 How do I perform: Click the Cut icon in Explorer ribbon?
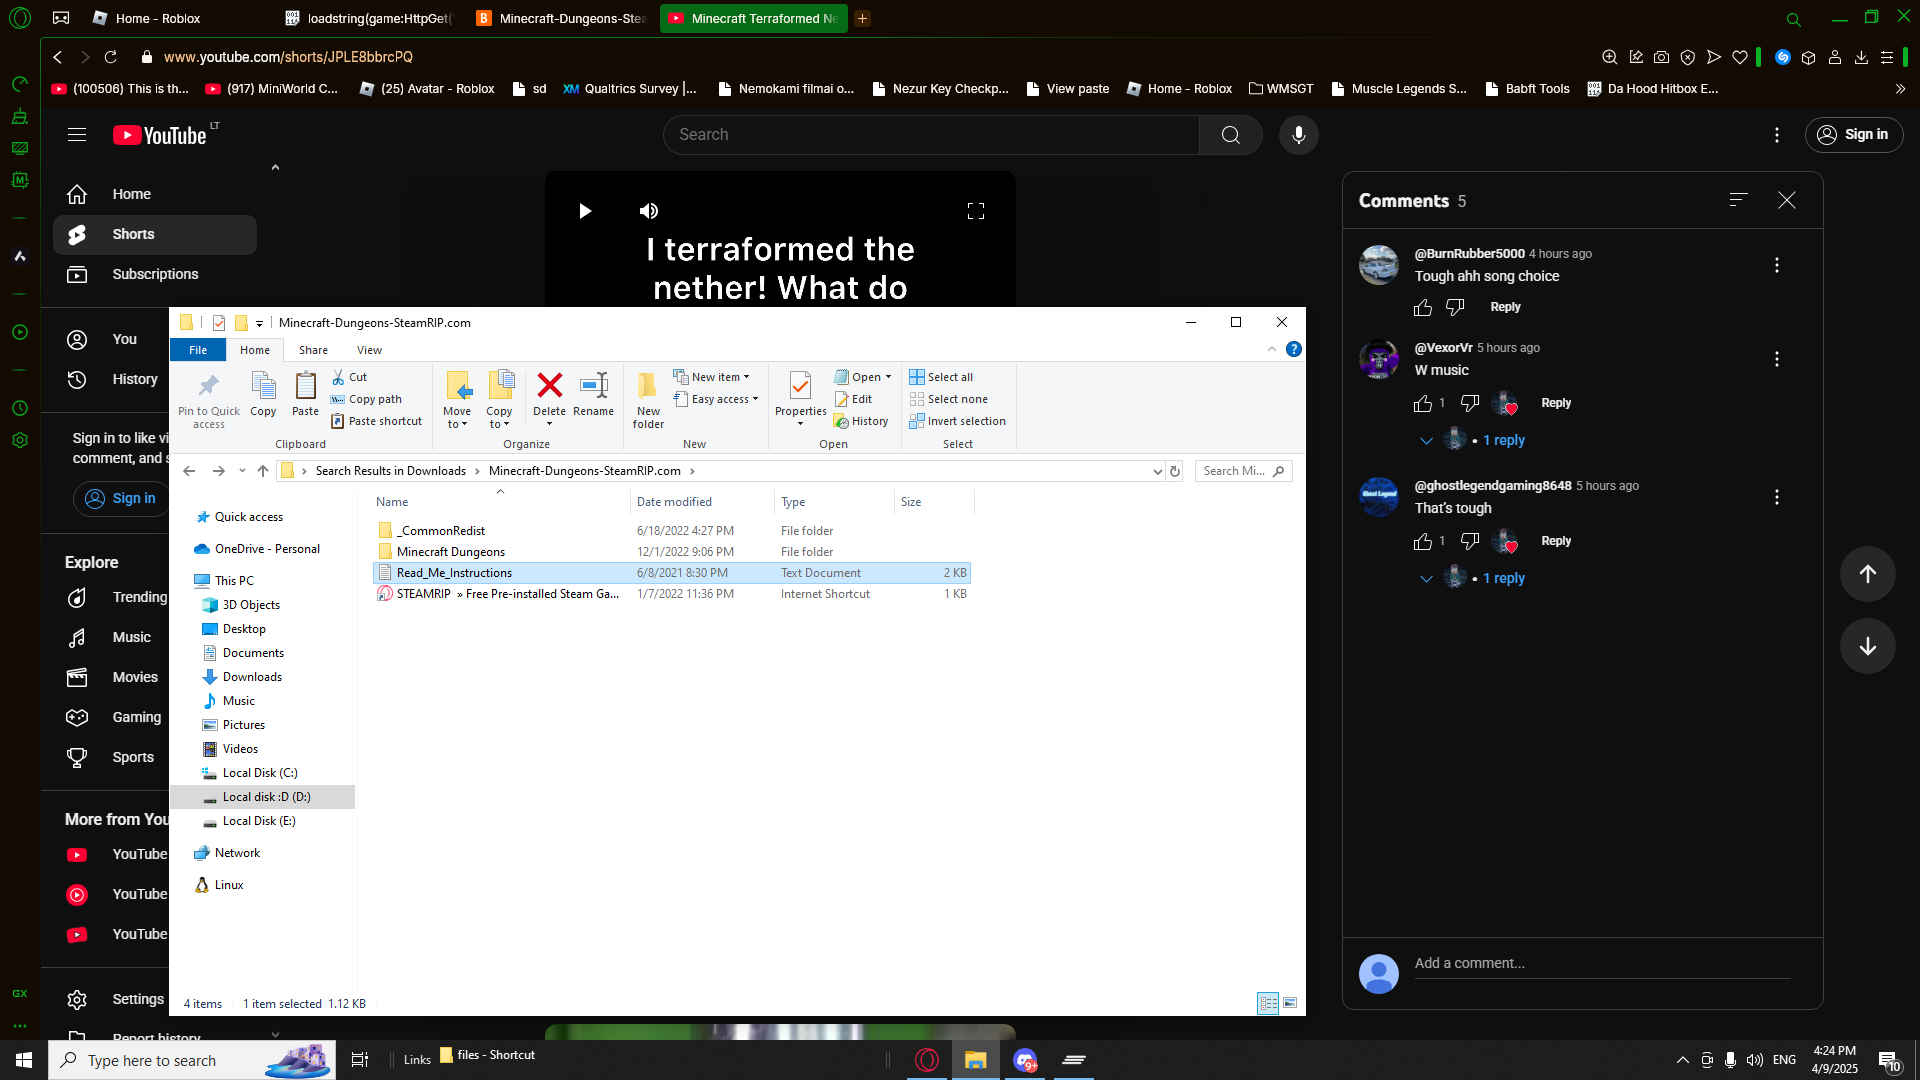(x=349, y=377)
